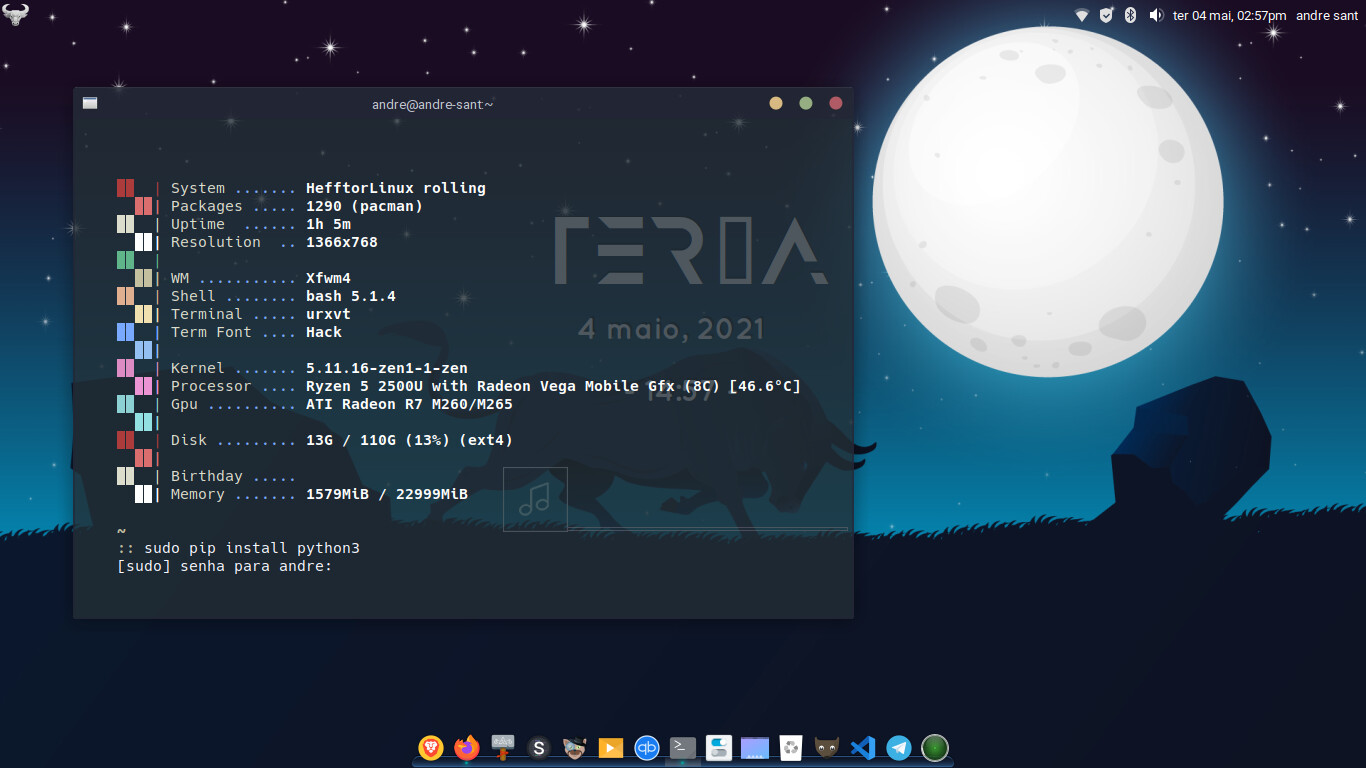Launch Visual Studio Code from the dock
Image resolution: width=1366 pixels, height=768 pixels.
click(x=863, y=747)
